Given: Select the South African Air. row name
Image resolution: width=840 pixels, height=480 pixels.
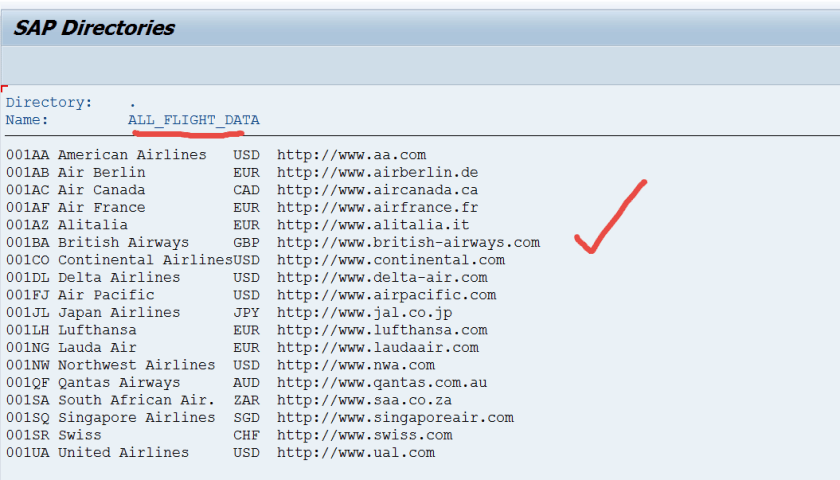Looking at the screenshot, I should [x=137, y=400].
